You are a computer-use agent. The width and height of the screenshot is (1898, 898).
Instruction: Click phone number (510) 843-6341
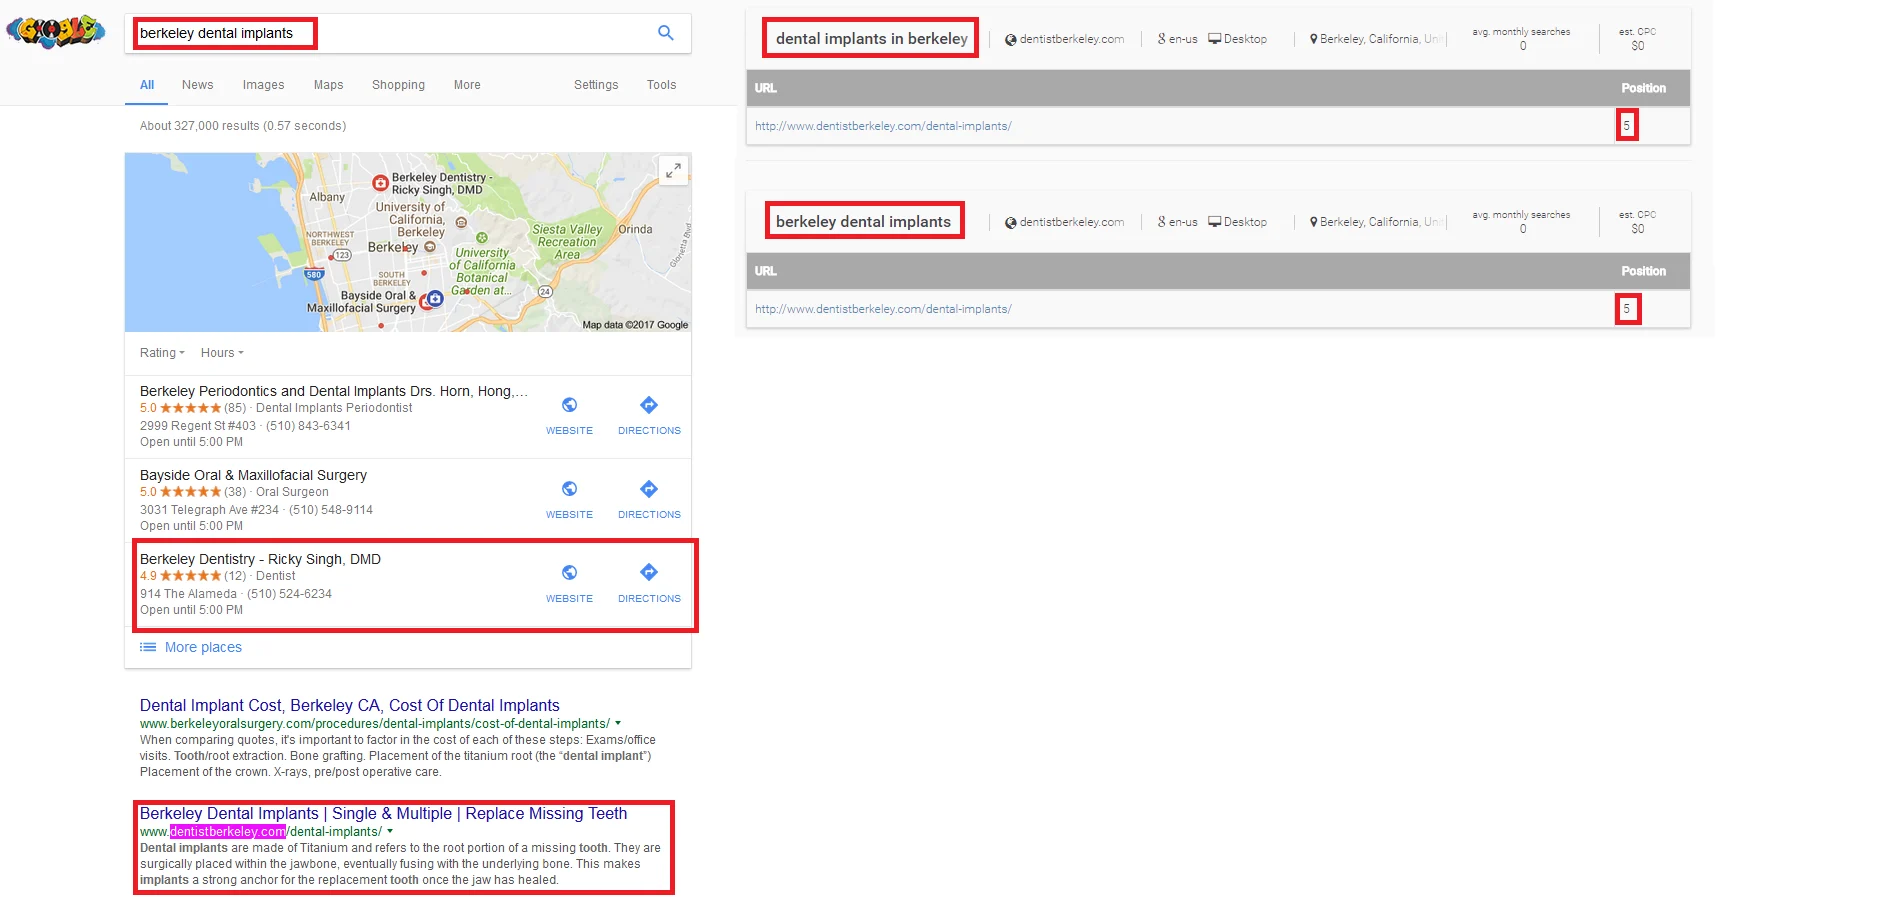click(308, 426)
